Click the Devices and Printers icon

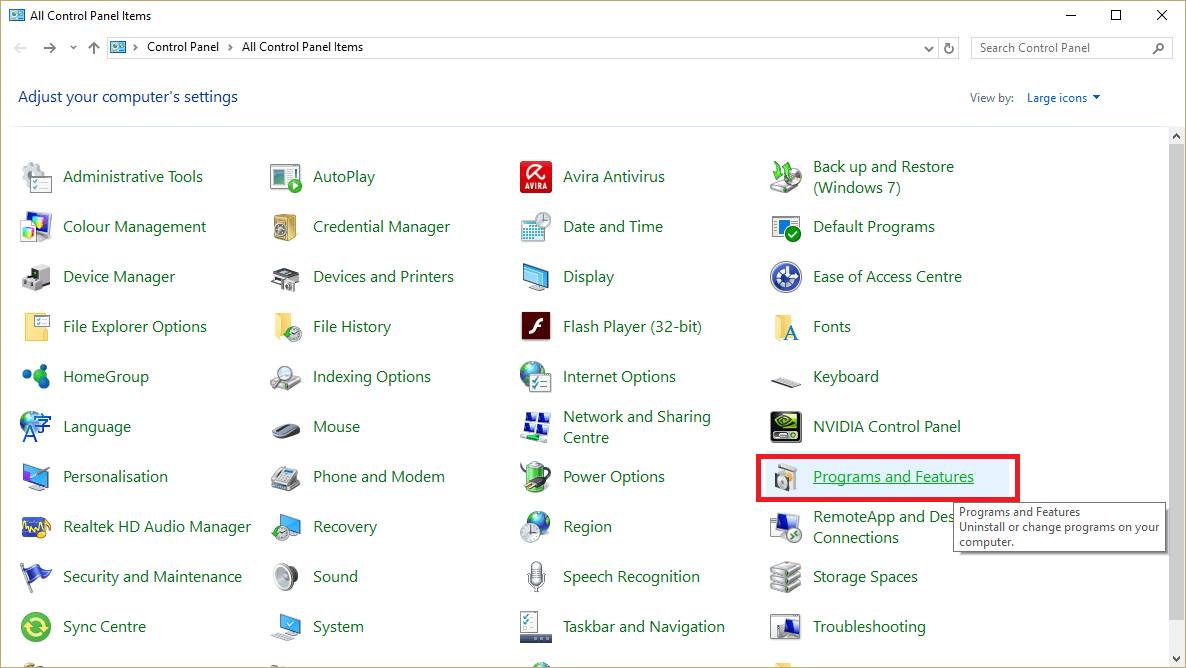286,277
